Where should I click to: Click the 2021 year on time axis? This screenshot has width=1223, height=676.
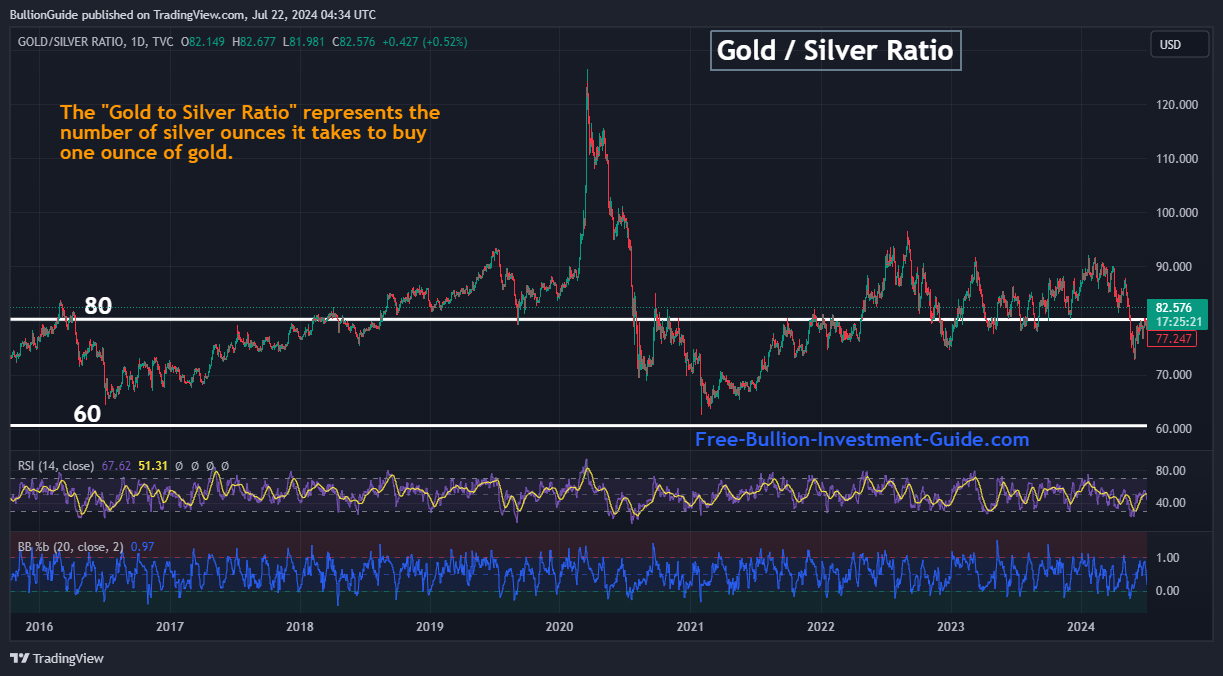[x=690, y=627]
